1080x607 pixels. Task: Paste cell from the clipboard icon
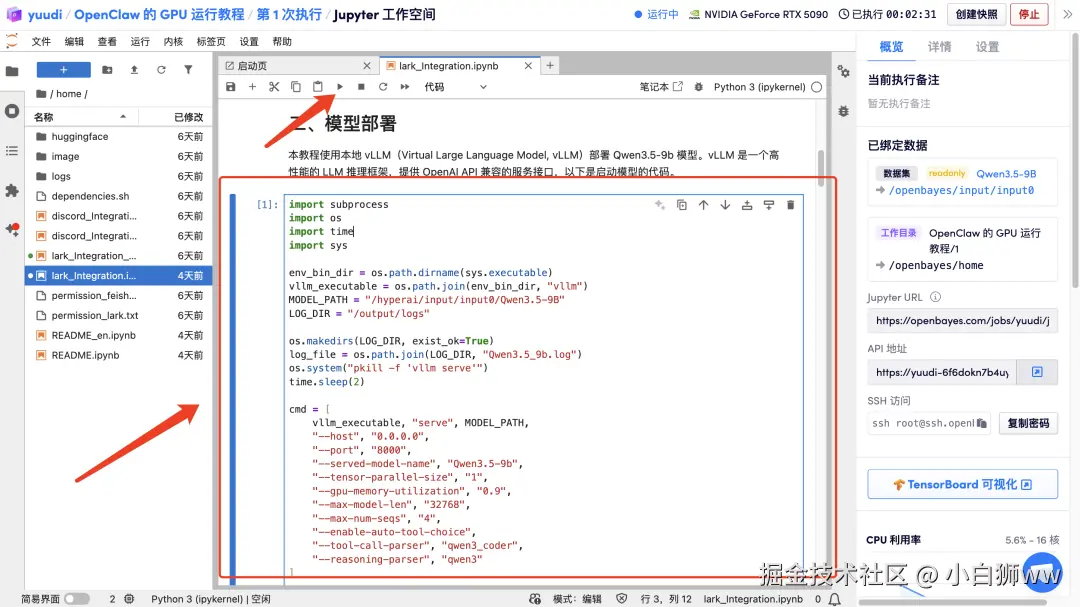click(318, 87)
